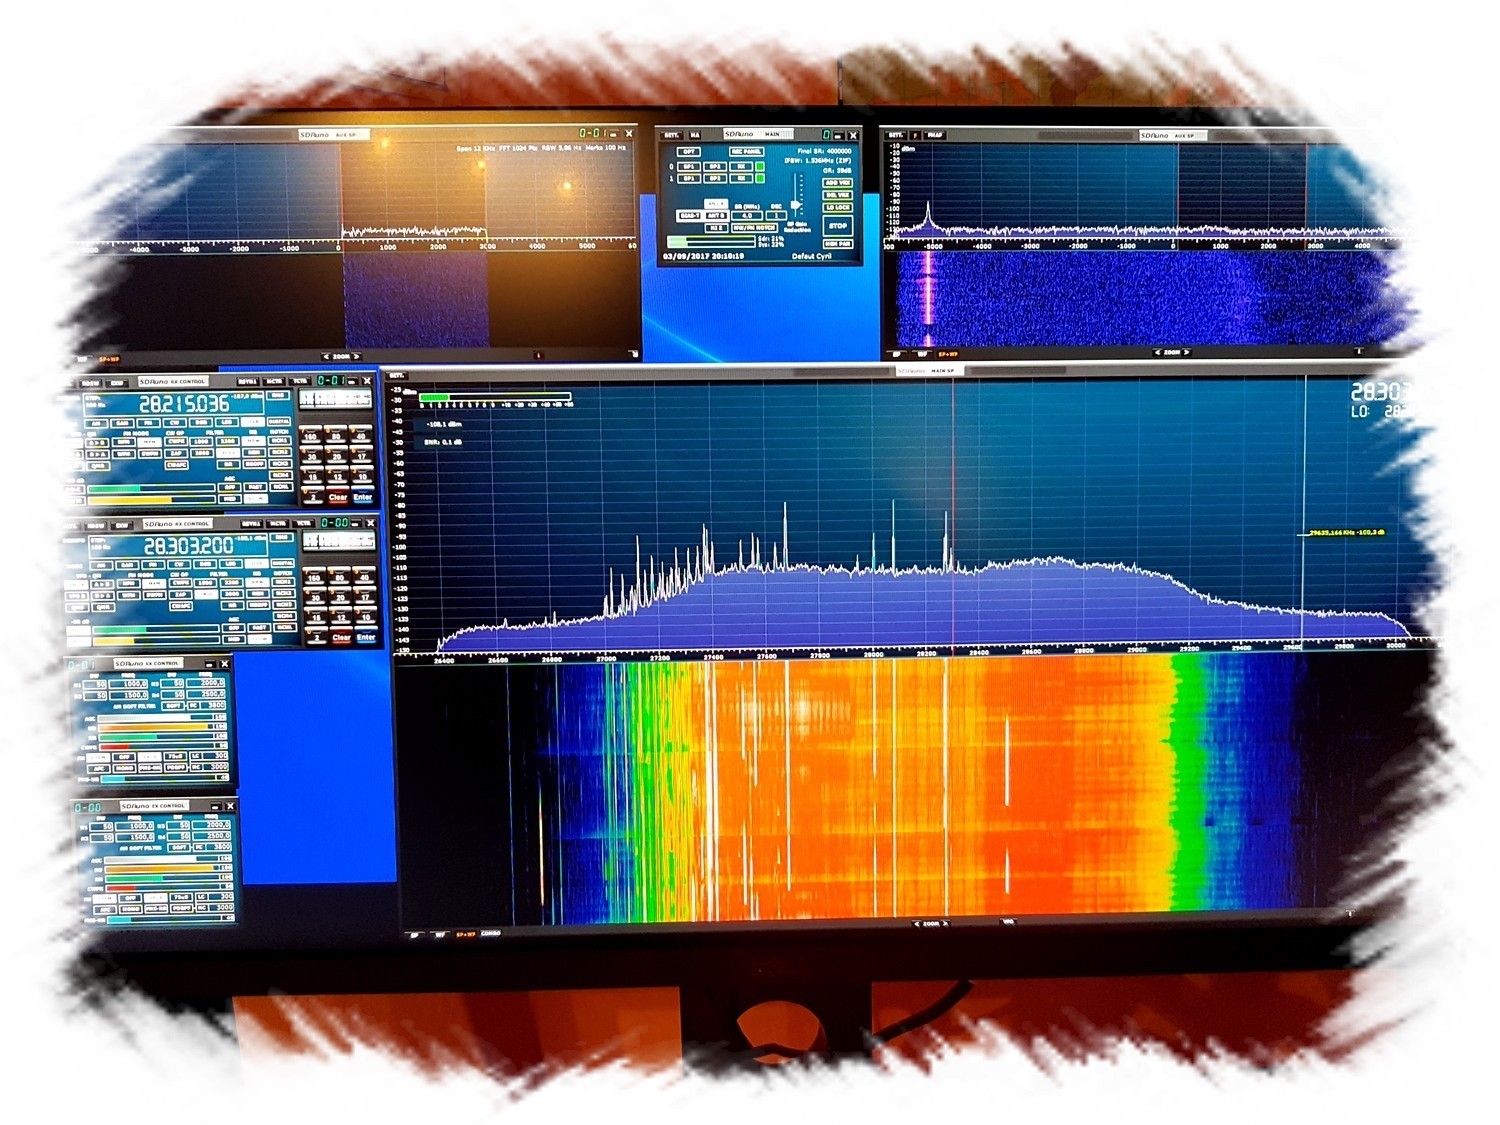Select SP+WF view in the left AUX SP
Image resolution: width=1500 pixels, height=1125 pixels.
coord(109,359)
